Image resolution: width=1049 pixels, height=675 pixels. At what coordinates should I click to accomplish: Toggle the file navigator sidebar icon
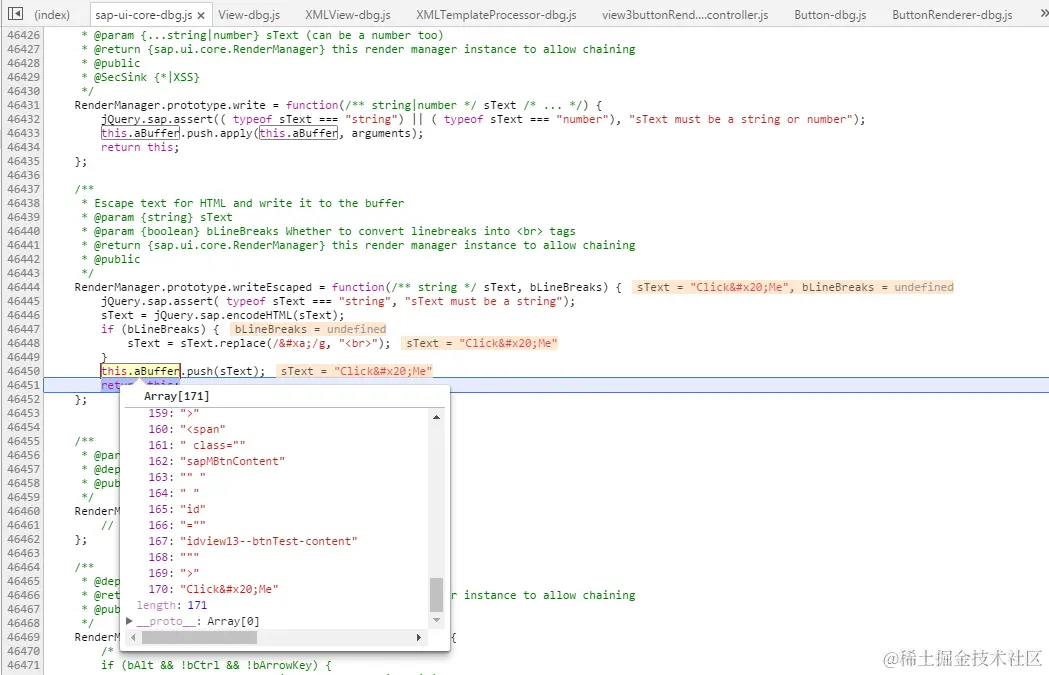point(15,13)
